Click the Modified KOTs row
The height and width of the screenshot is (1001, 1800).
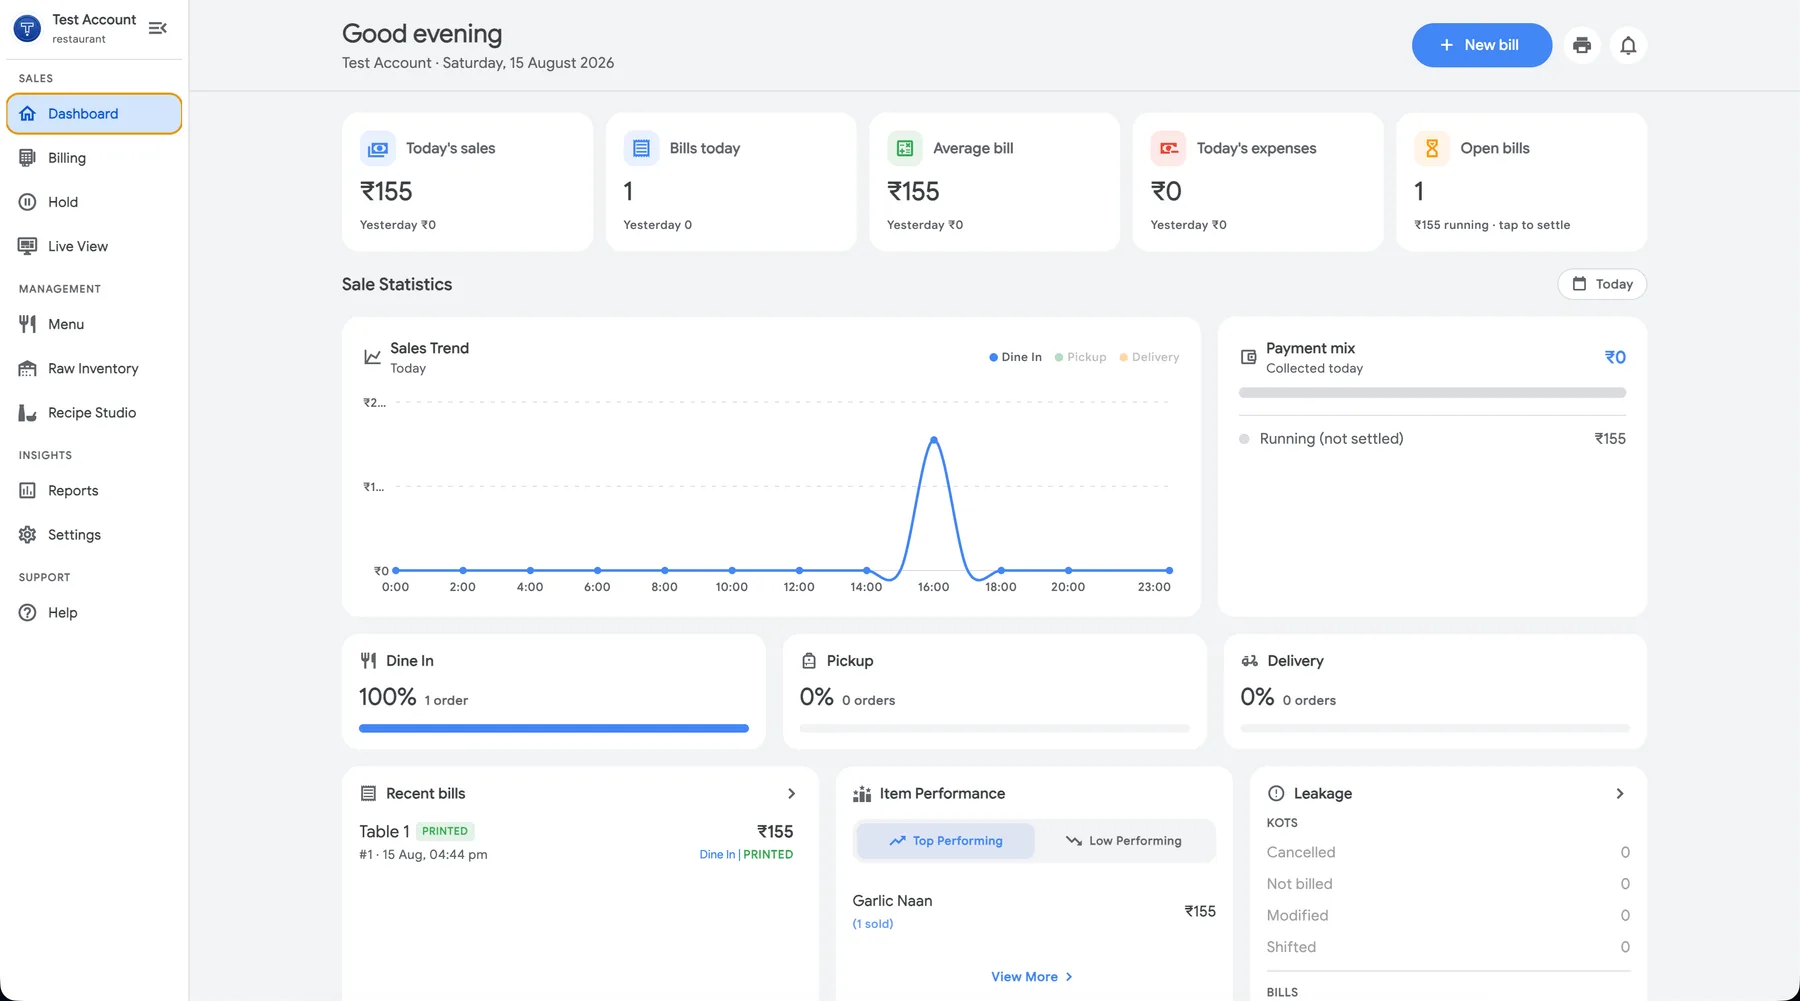(1448, 916)
